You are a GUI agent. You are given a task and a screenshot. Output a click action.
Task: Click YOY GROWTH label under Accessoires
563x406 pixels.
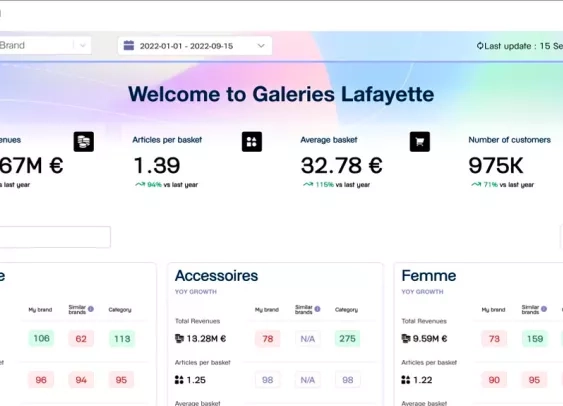tap(196, 292)
